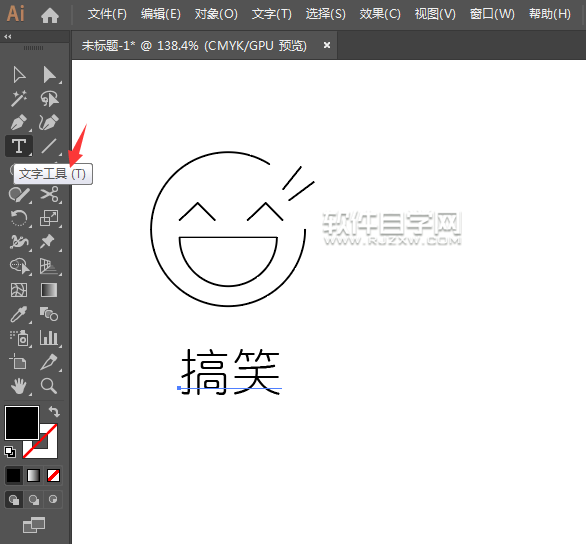Screen dimensions: 586x544
Task: Pick the Lasso tool
Action: (x=49, y=99)
